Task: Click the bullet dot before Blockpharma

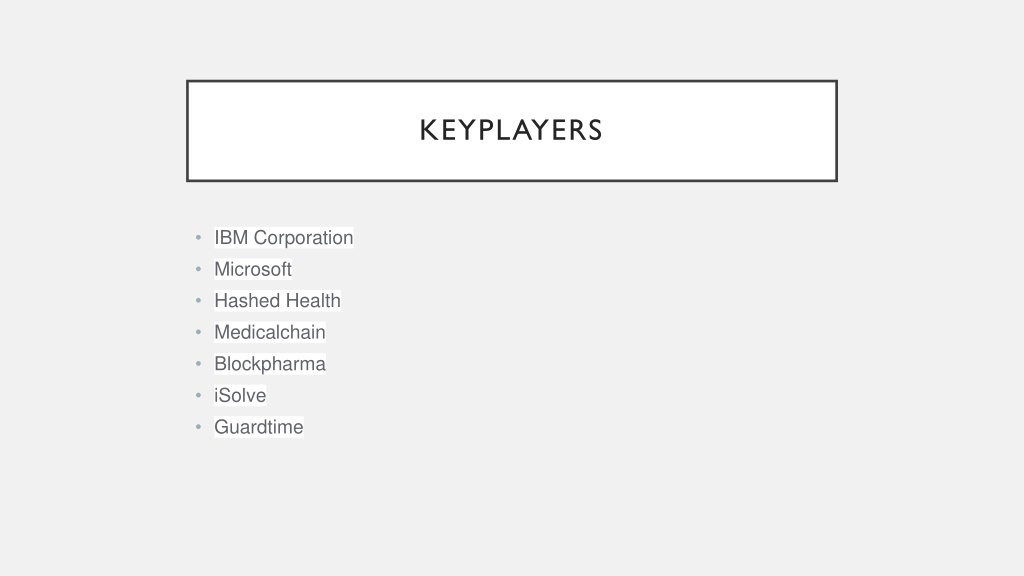Action: (199, 364)
